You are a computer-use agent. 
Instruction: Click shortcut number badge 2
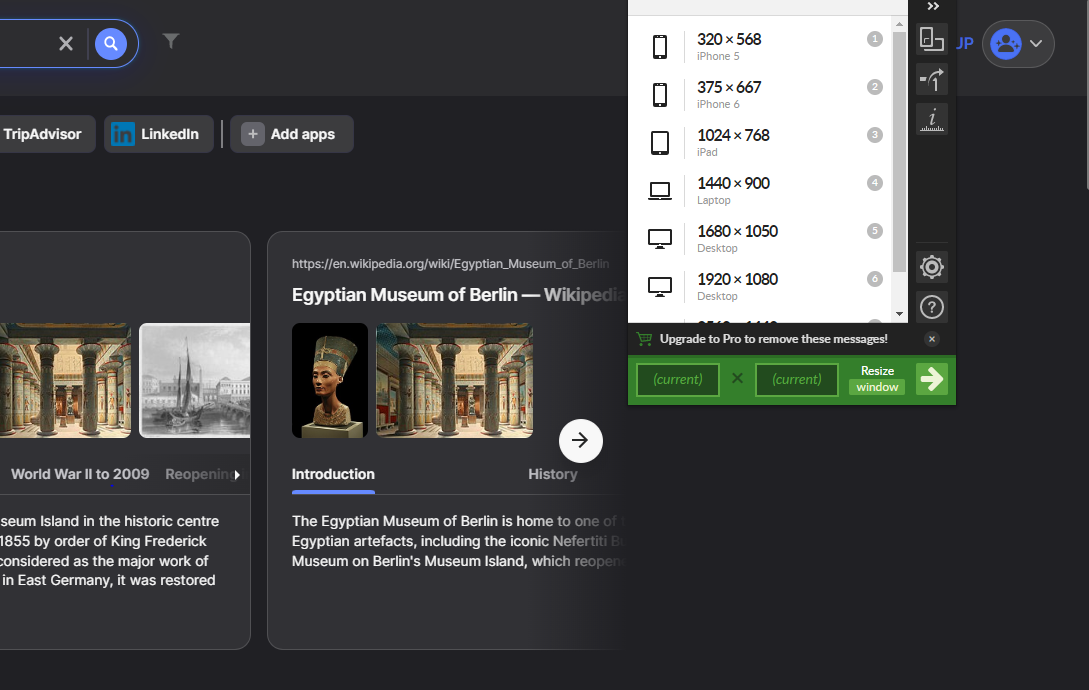point(874,87)
